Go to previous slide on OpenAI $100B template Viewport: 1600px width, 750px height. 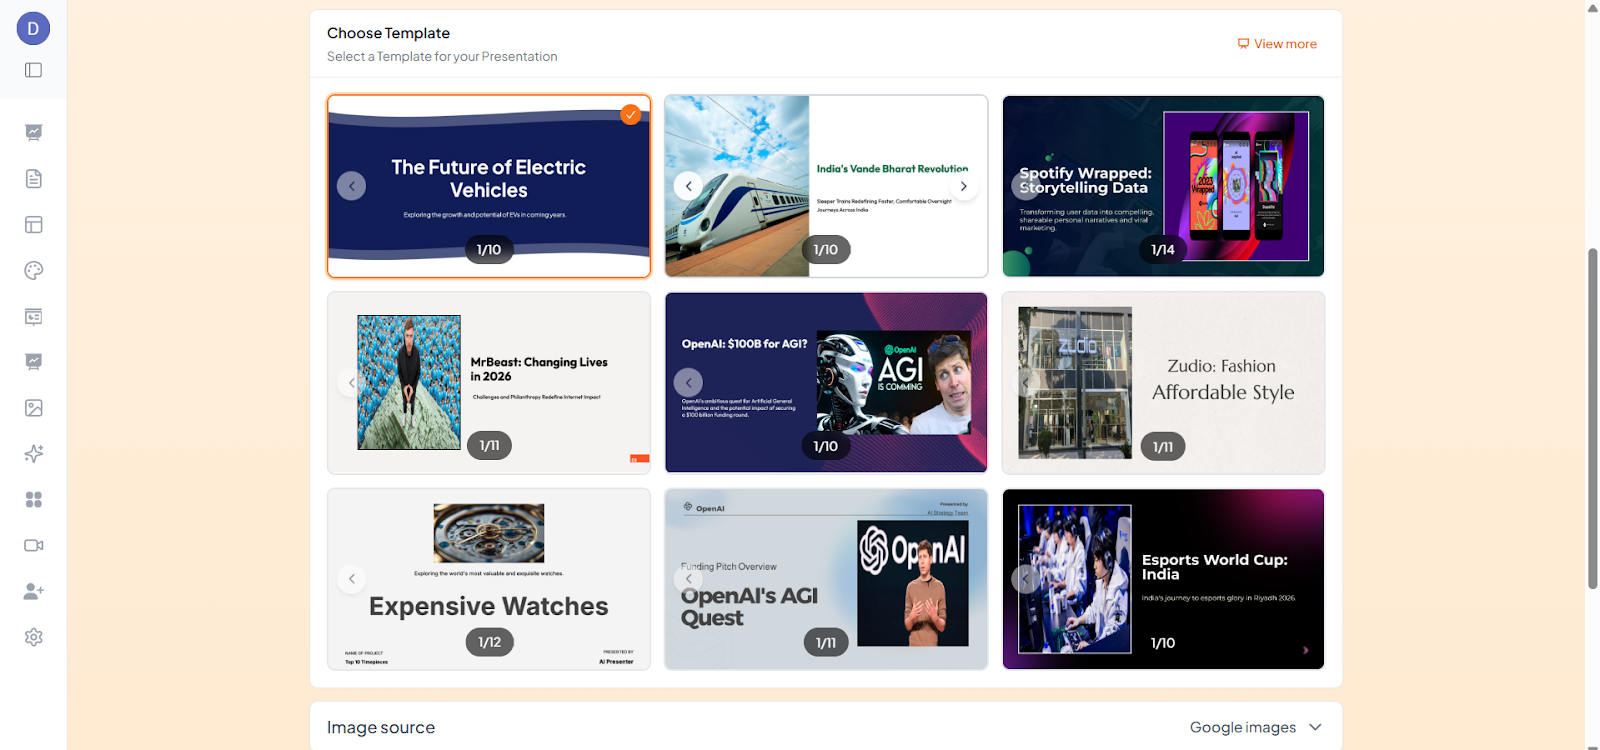(x=688, y=382)
